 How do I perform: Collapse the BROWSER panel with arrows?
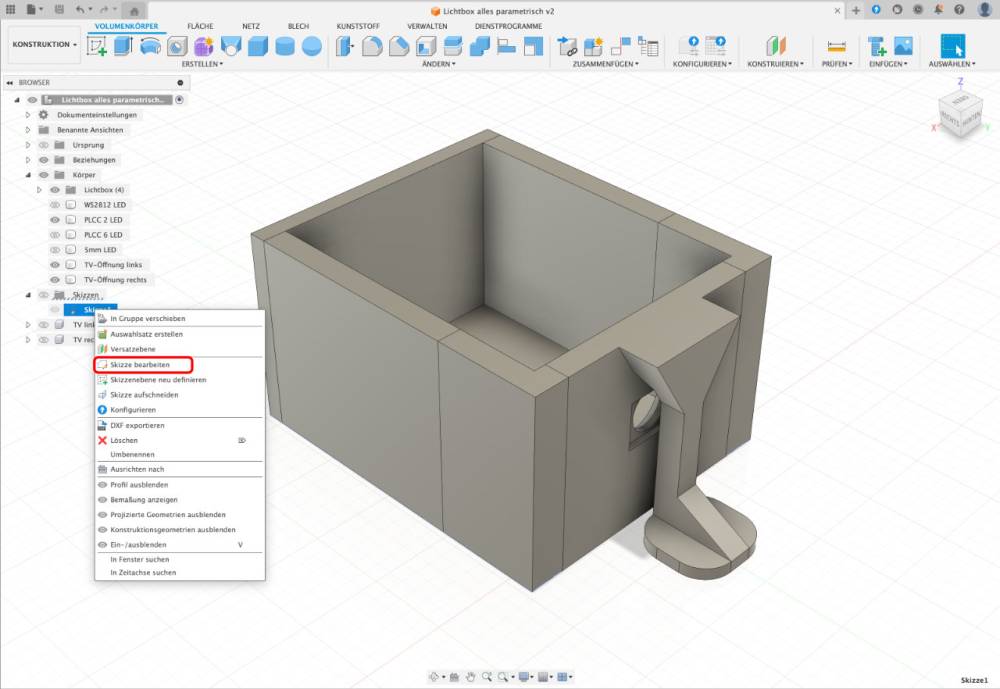click(x=10, y=83)
